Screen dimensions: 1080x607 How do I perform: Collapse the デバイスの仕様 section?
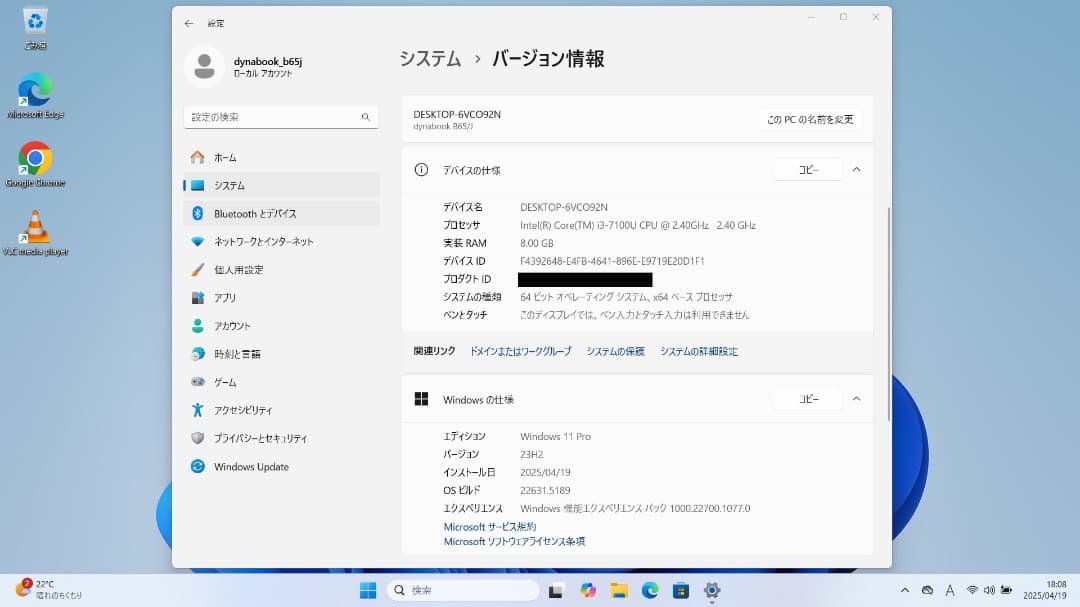(856, 169)
